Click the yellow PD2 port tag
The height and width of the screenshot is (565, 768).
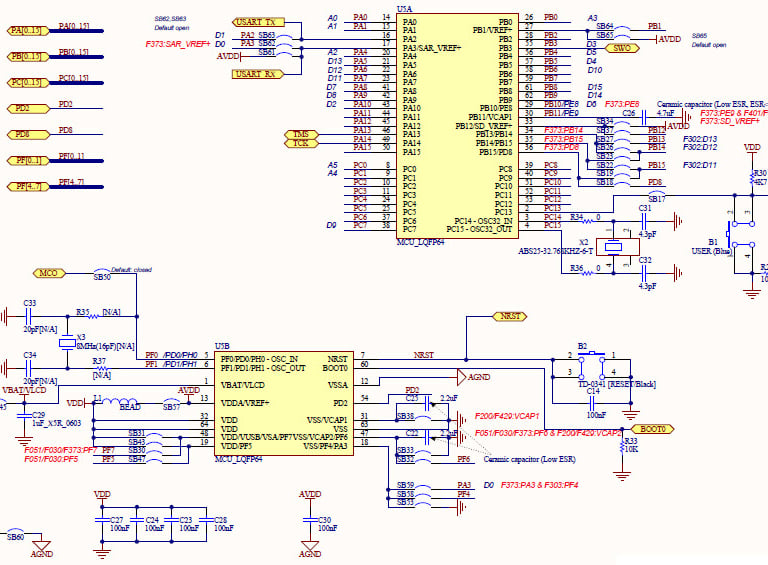tap(28, 109)
